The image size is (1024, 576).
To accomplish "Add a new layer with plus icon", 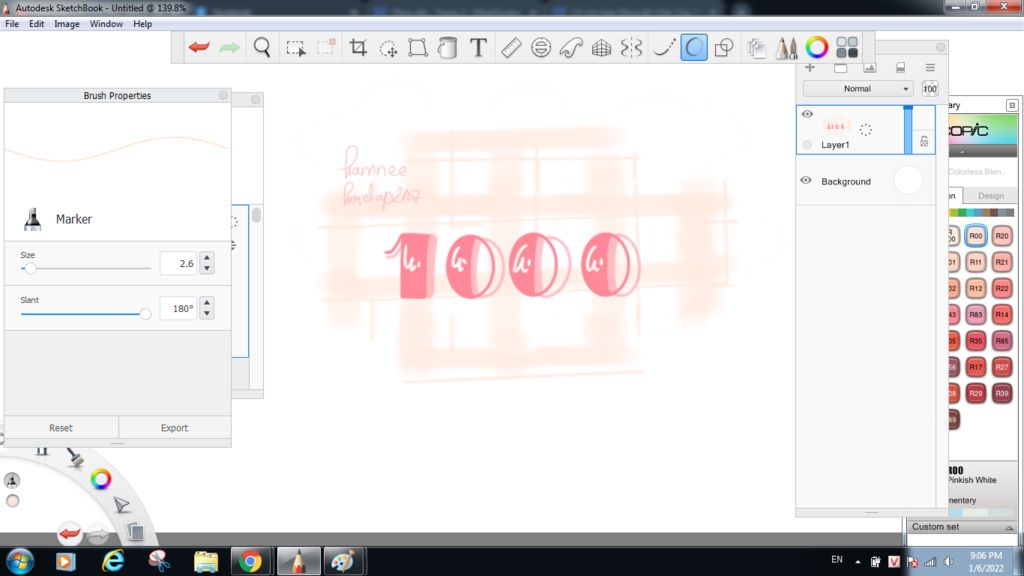I will coord(810,67).
